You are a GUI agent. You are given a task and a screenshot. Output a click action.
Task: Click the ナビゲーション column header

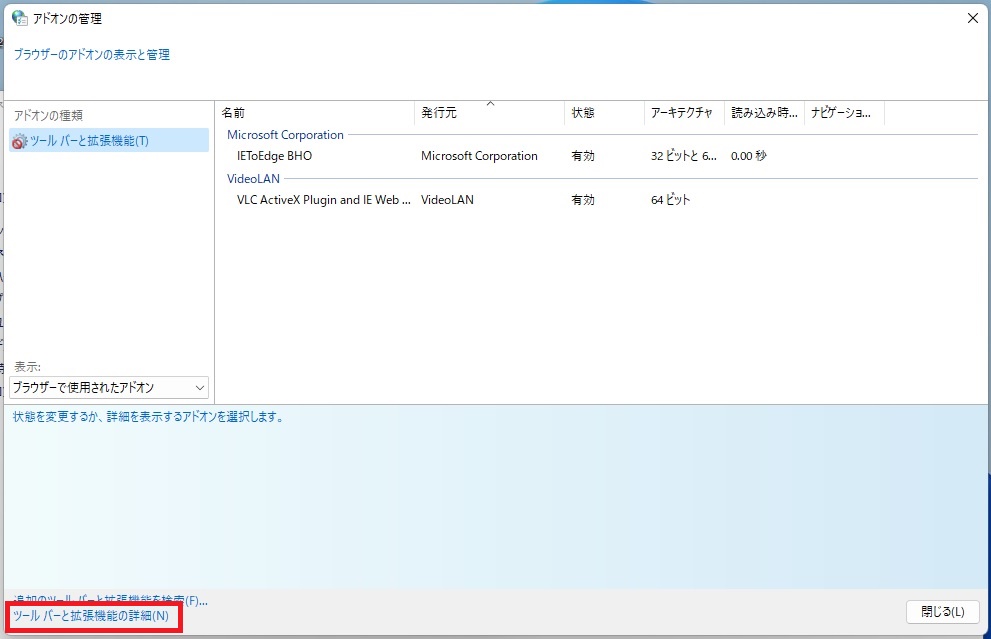[844, 113]
